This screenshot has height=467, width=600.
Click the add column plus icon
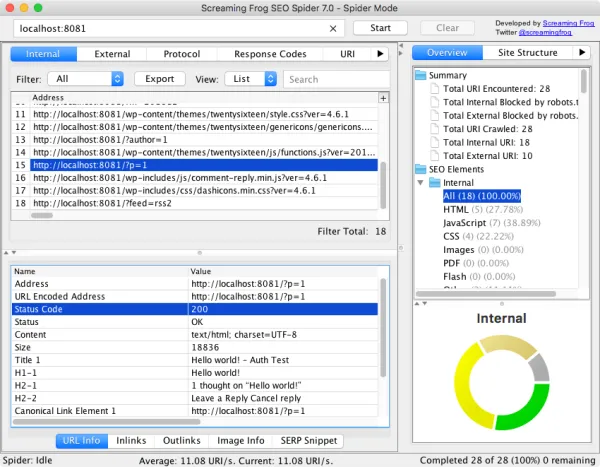(383, 98)
